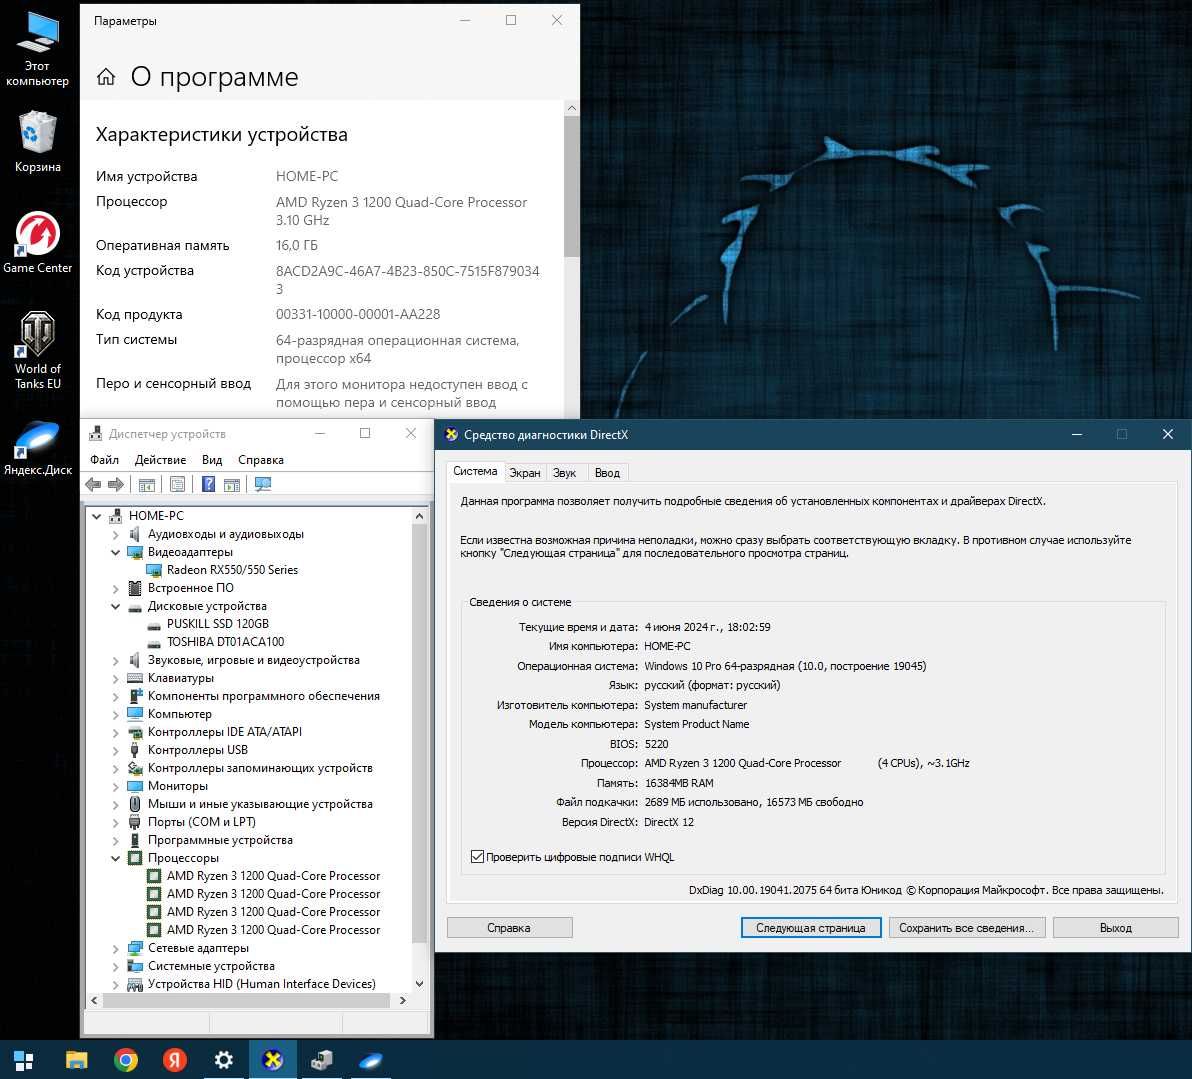Switch to the Экран tab in DirectX
This screenshot has height=1079, width=1192.
(525, 473)
